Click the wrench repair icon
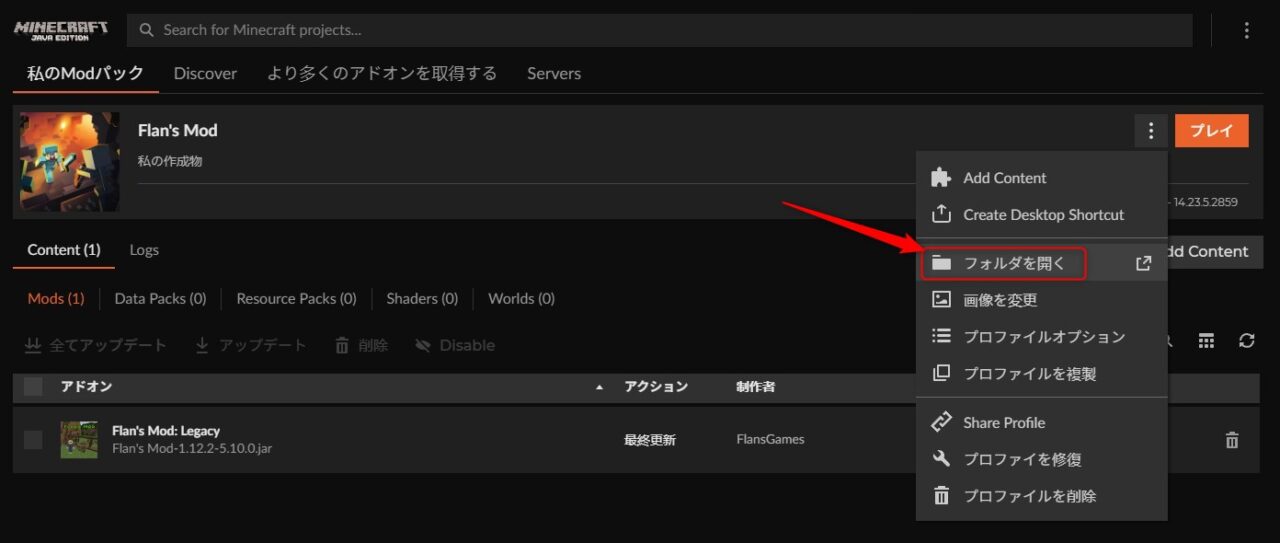This screenshot has height=543, width=1280. (x=941, y=459)
